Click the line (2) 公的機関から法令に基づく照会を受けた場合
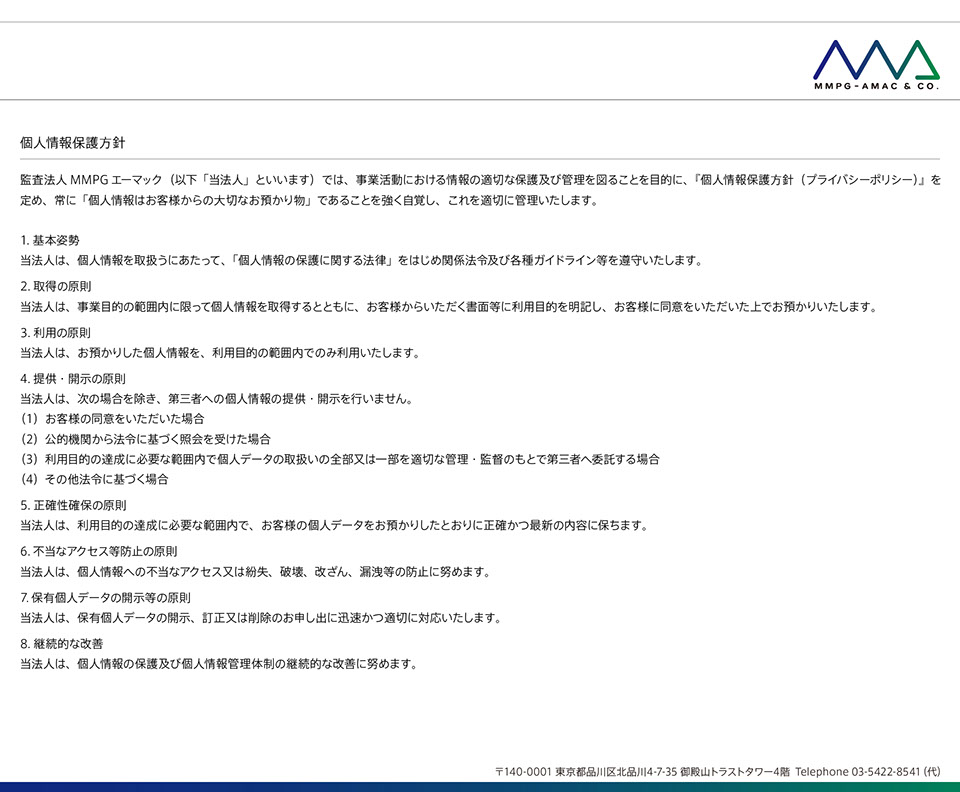960x792 pixels. pyautogui.click(x=146, y=439)
